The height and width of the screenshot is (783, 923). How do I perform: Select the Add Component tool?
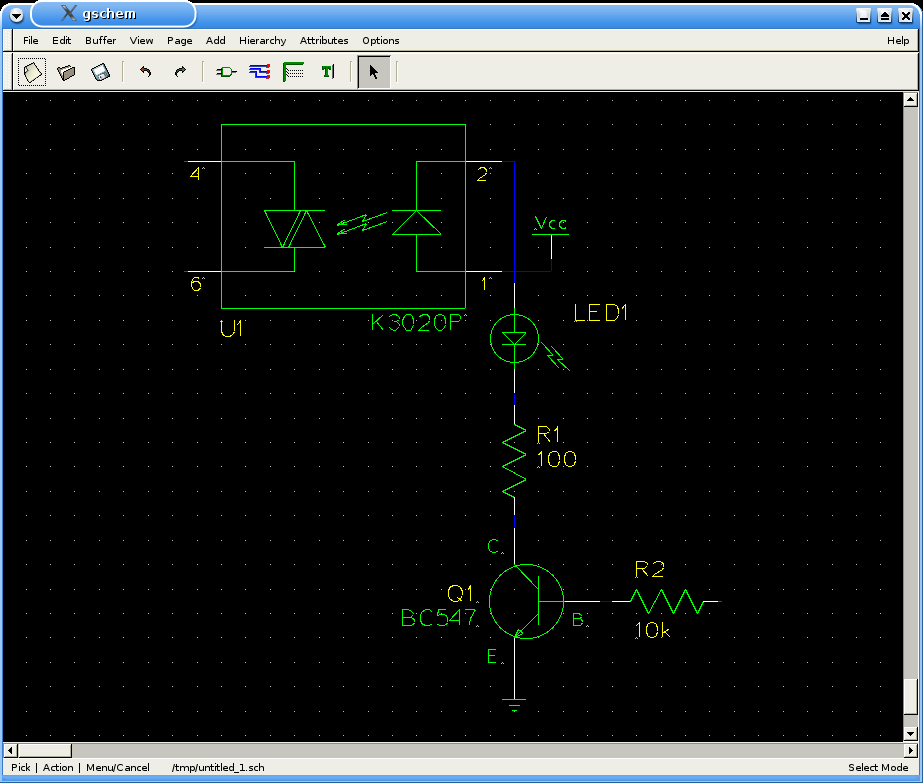226,72
